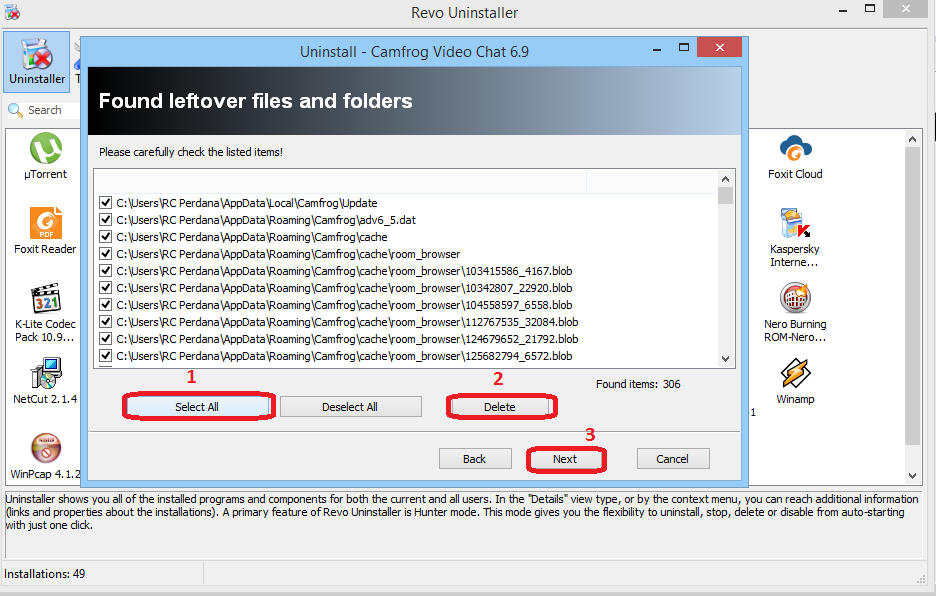Select the Kaspersky Internet Security icon
The image size is (936, 596).
click(x=795, y=225)
